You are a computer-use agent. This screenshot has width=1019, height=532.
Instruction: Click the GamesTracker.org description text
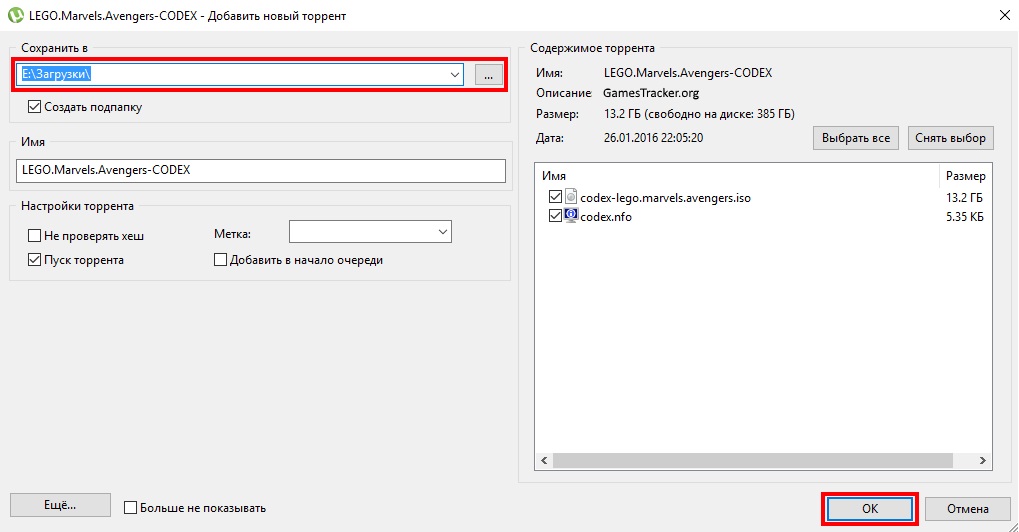[x=651, y=93]
